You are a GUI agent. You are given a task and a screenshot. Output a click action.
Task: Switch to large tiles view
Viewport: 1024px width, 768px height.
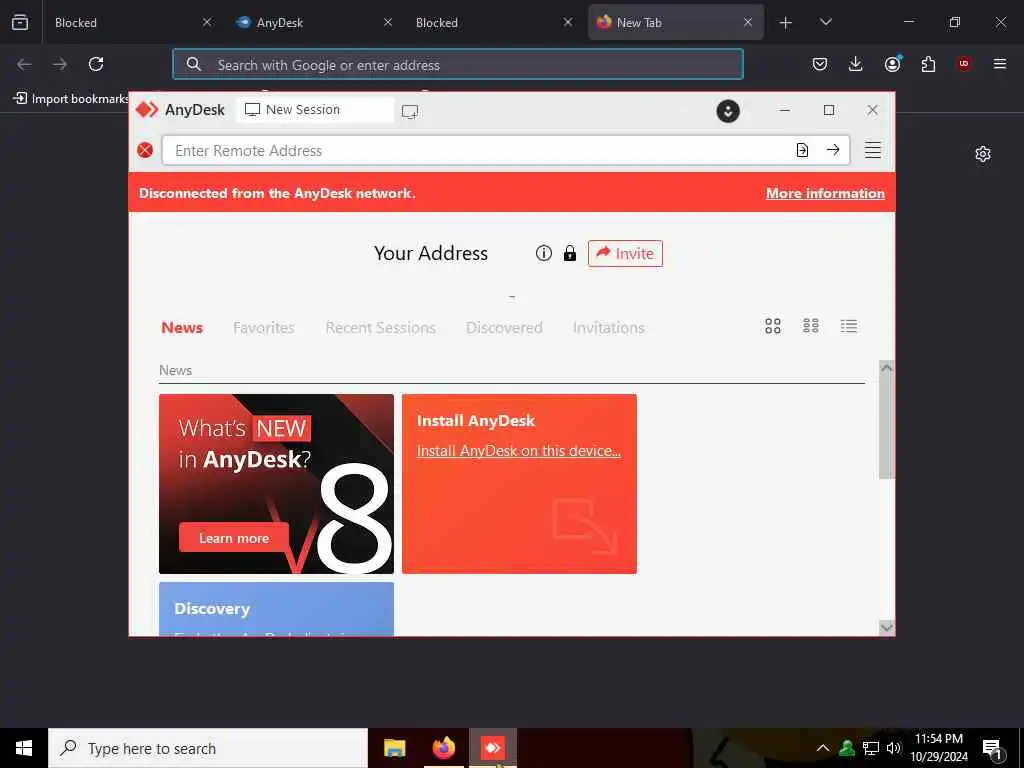click(773, 326)
